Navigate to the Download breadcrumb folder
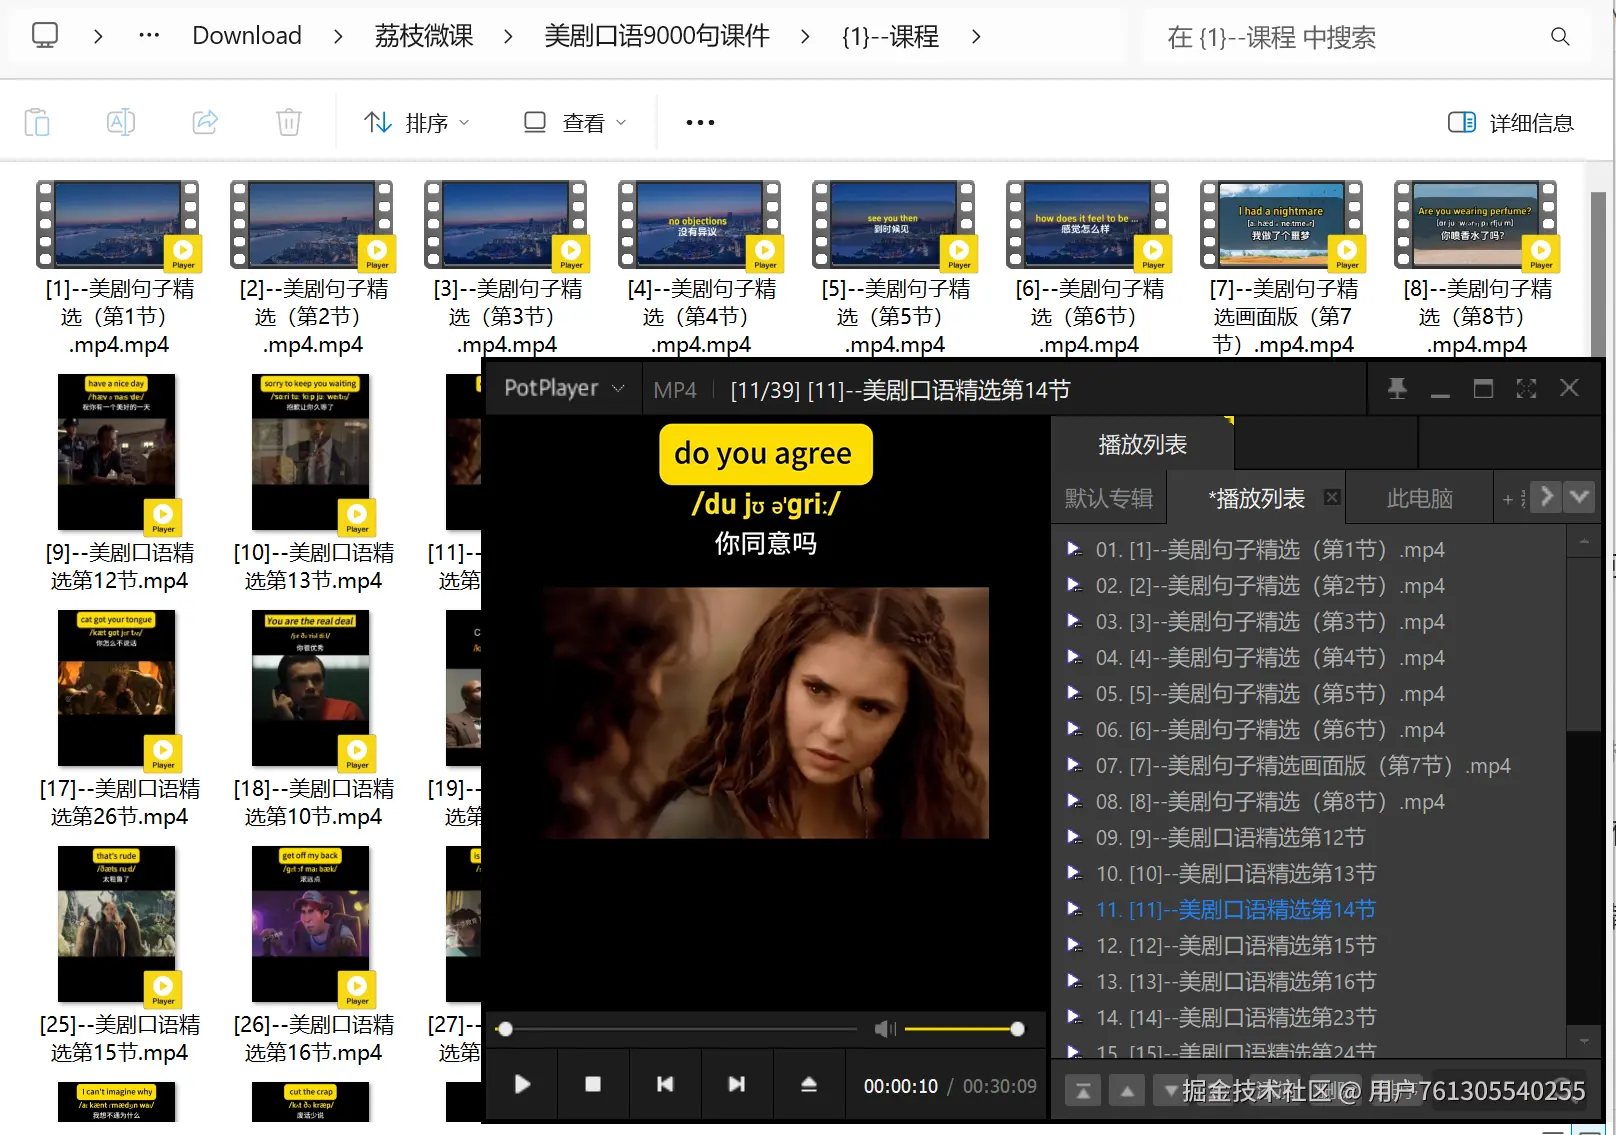Image resolution: width=1616 pixels, height=1135 pixels. point(247,36)
